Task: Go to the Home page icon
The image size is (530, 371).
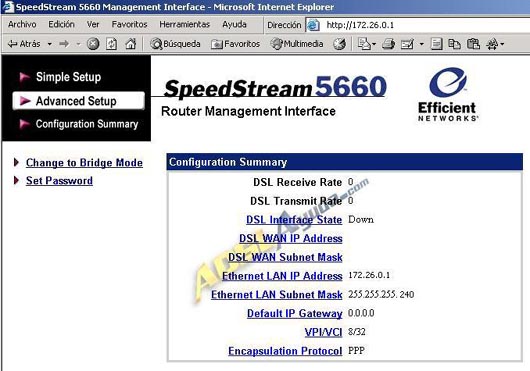Action: 130,44
